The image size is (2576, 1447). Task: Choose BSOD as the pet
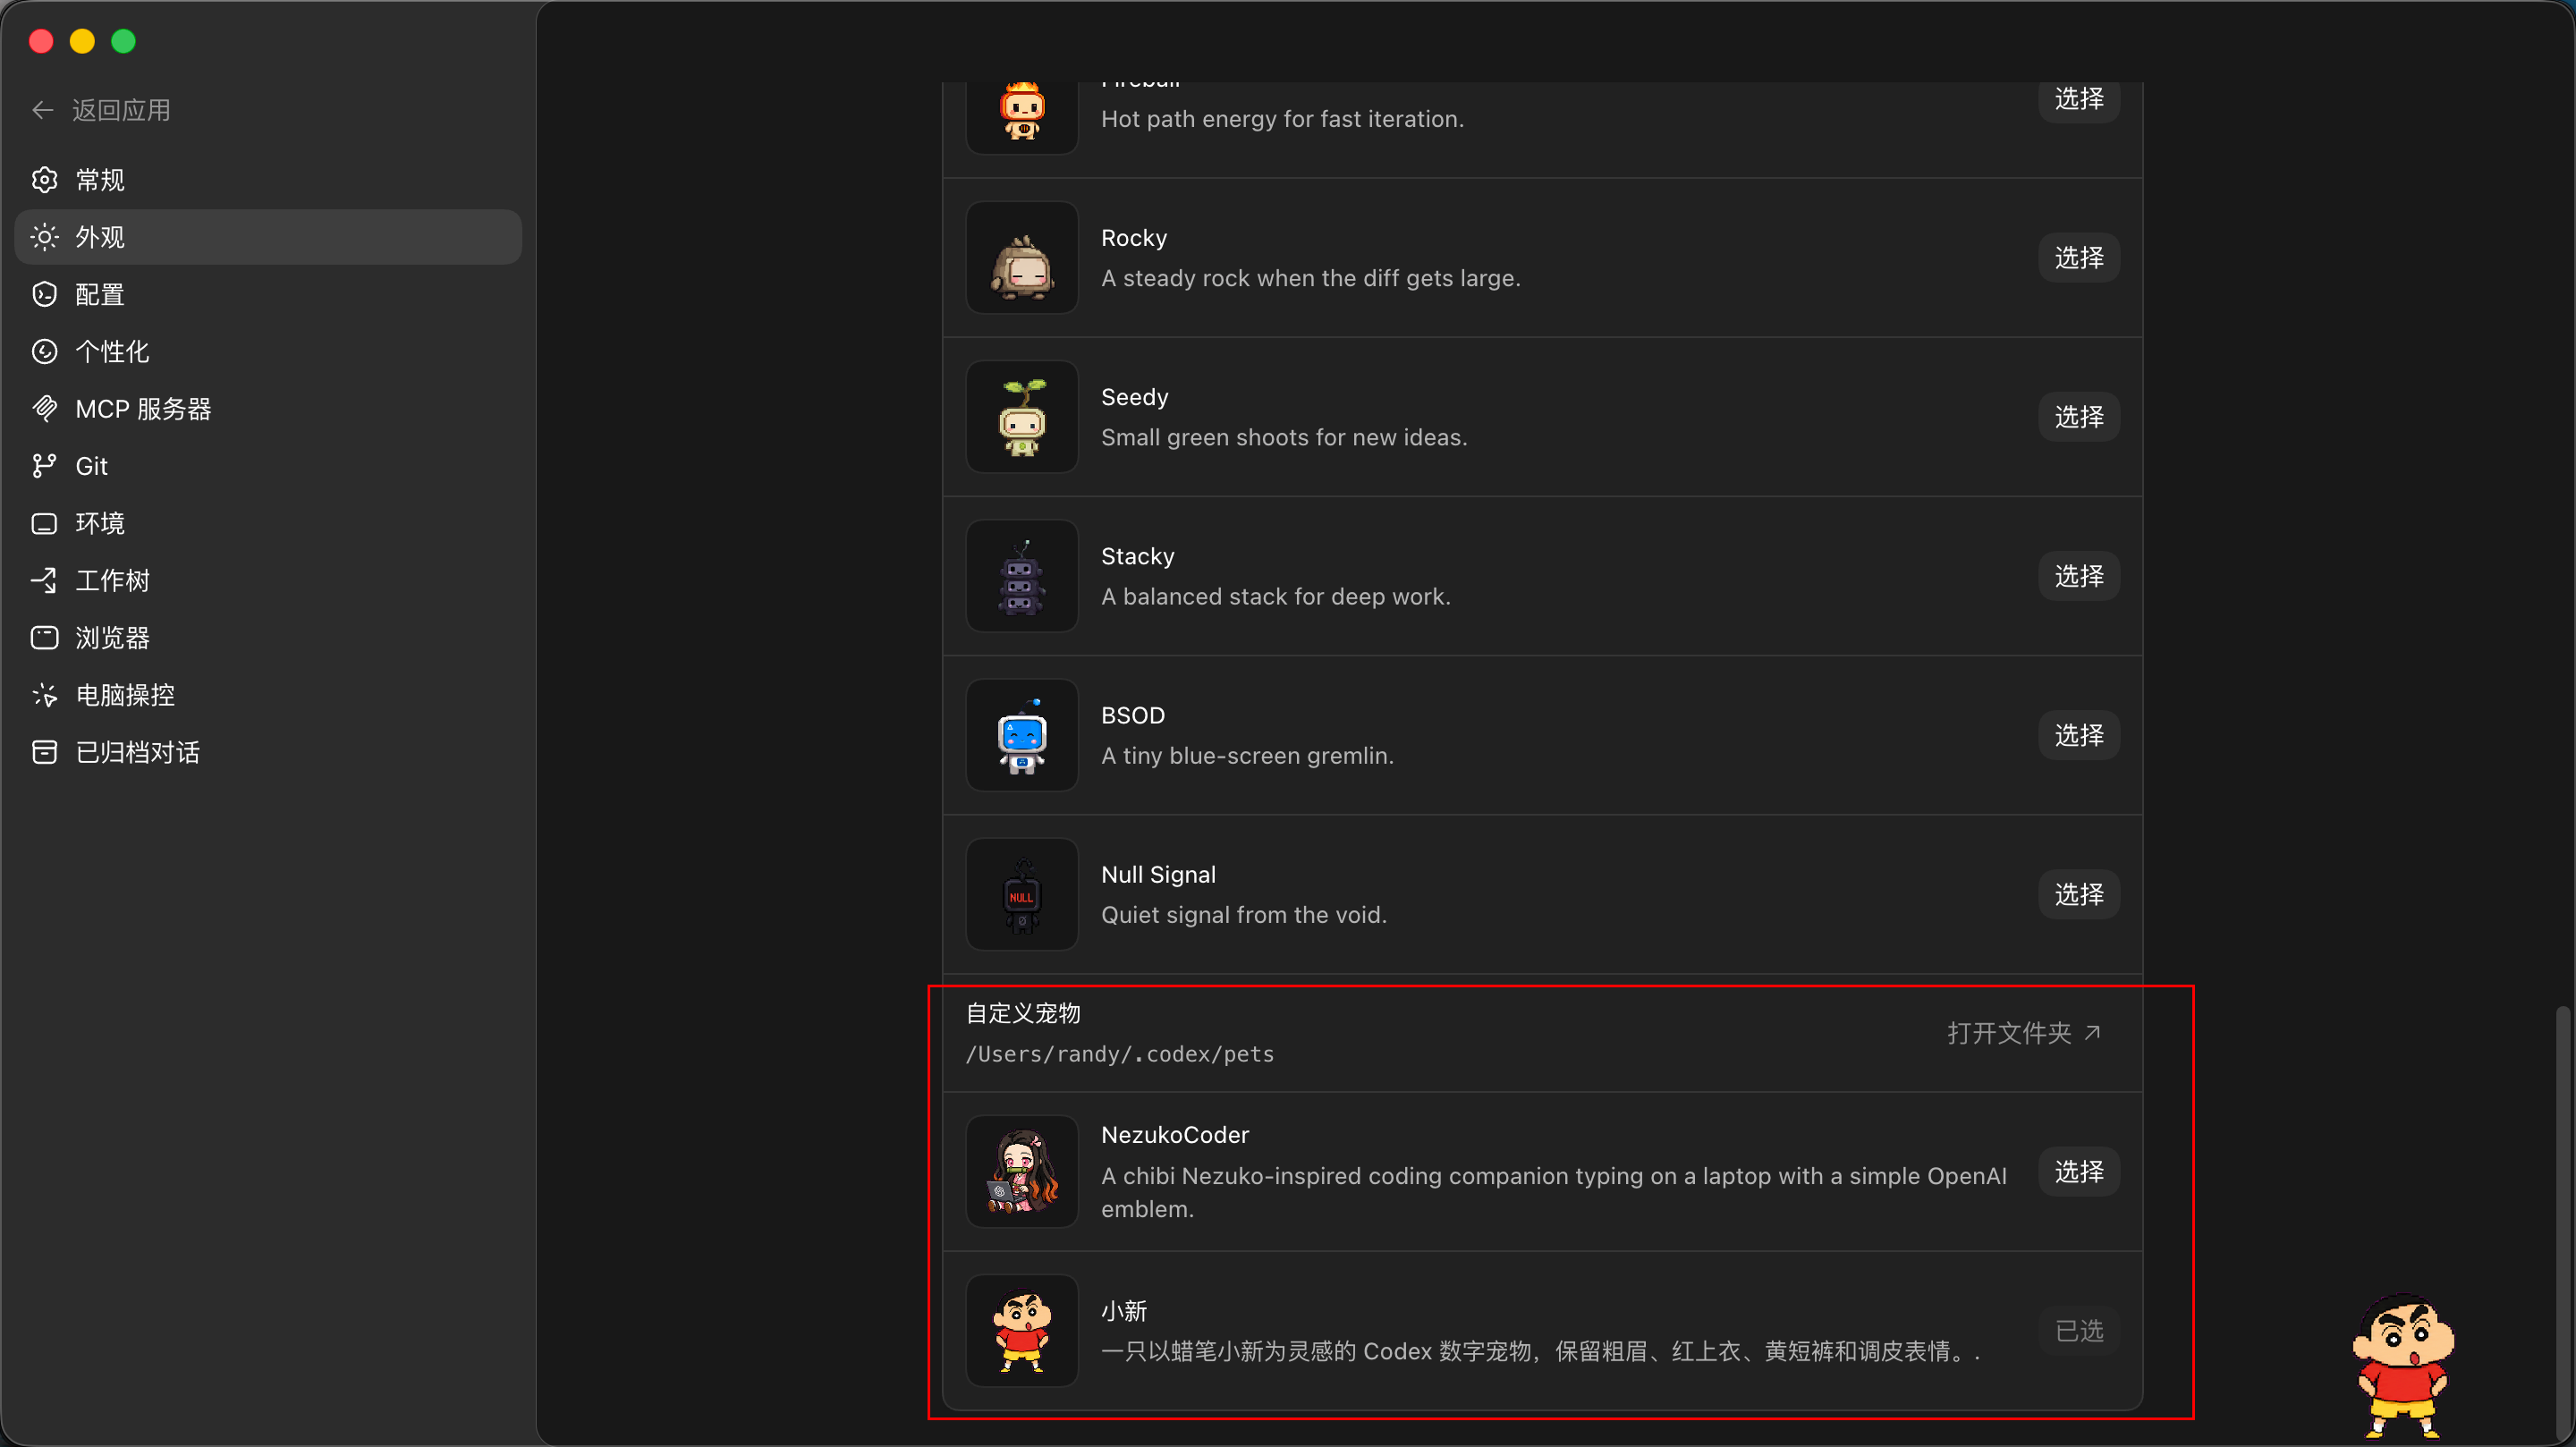(2078, 735)
